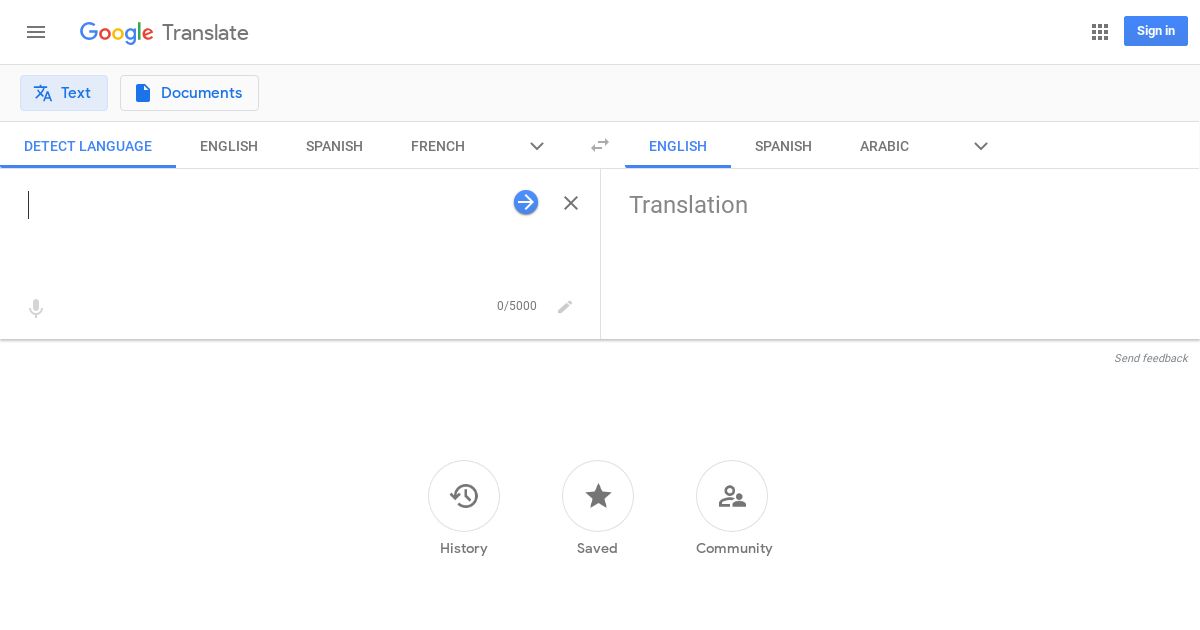Choose Spanish as source language
The height and width of the screenshot is (630, 1200).
334,146
